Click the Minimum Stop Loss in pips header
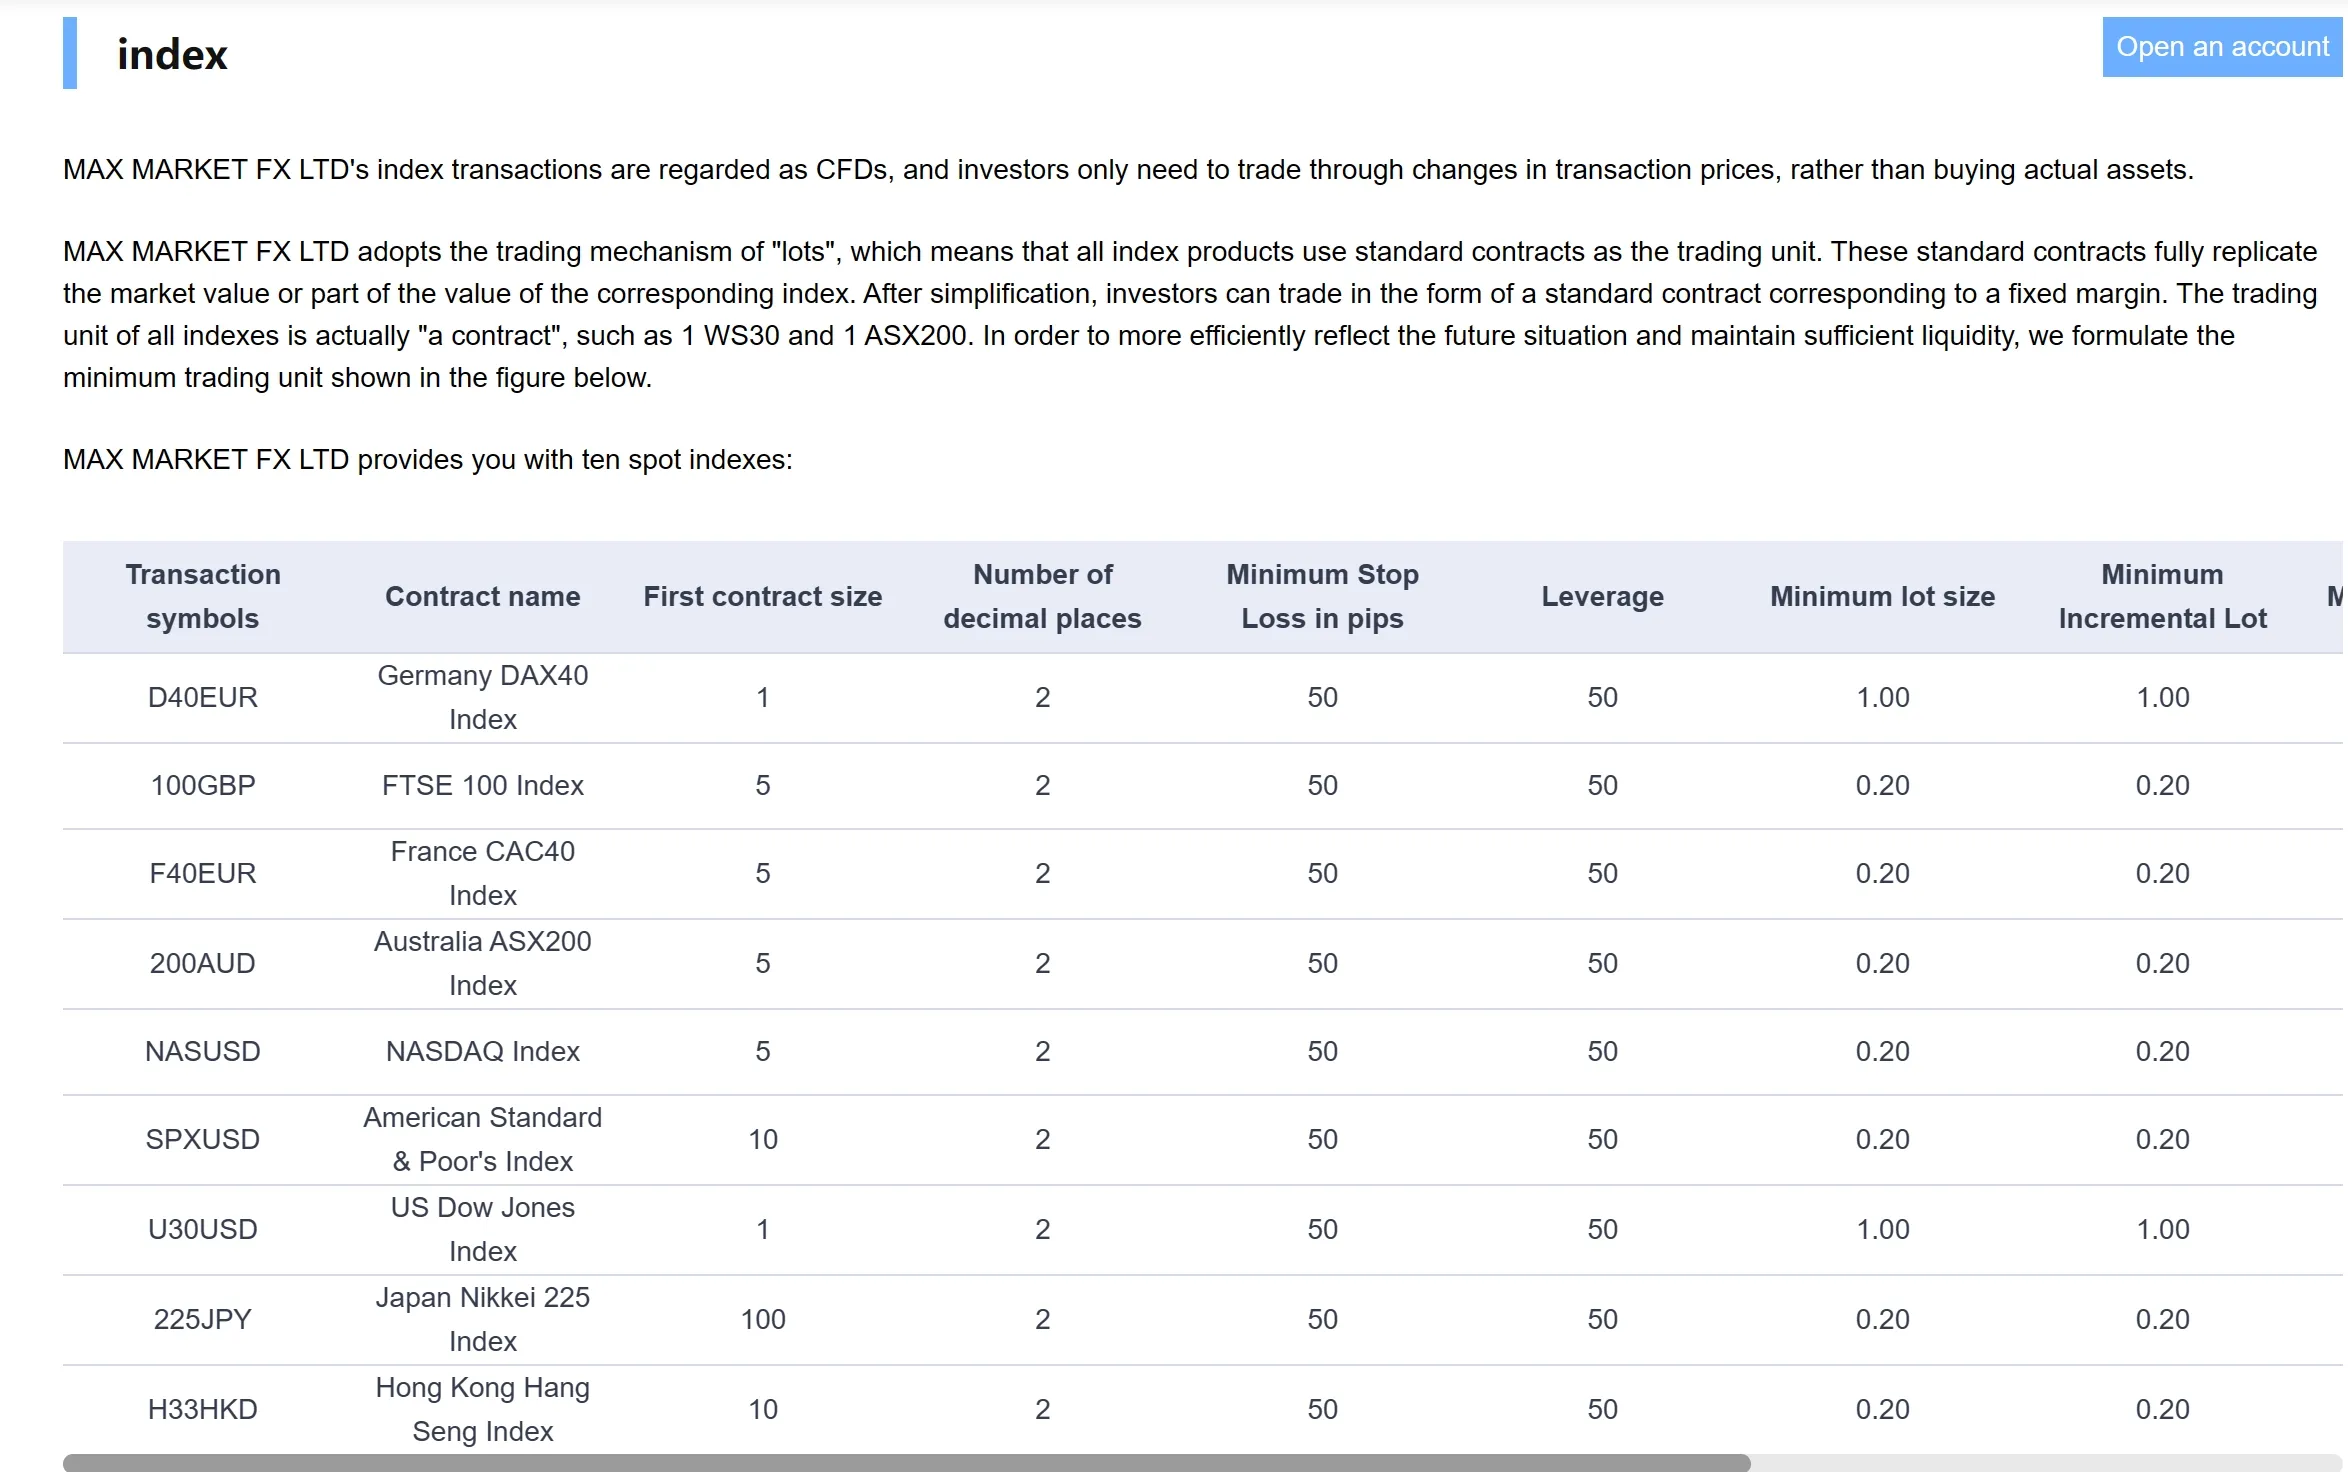Screen dimensions: 2348x1472 point(1323,596)
